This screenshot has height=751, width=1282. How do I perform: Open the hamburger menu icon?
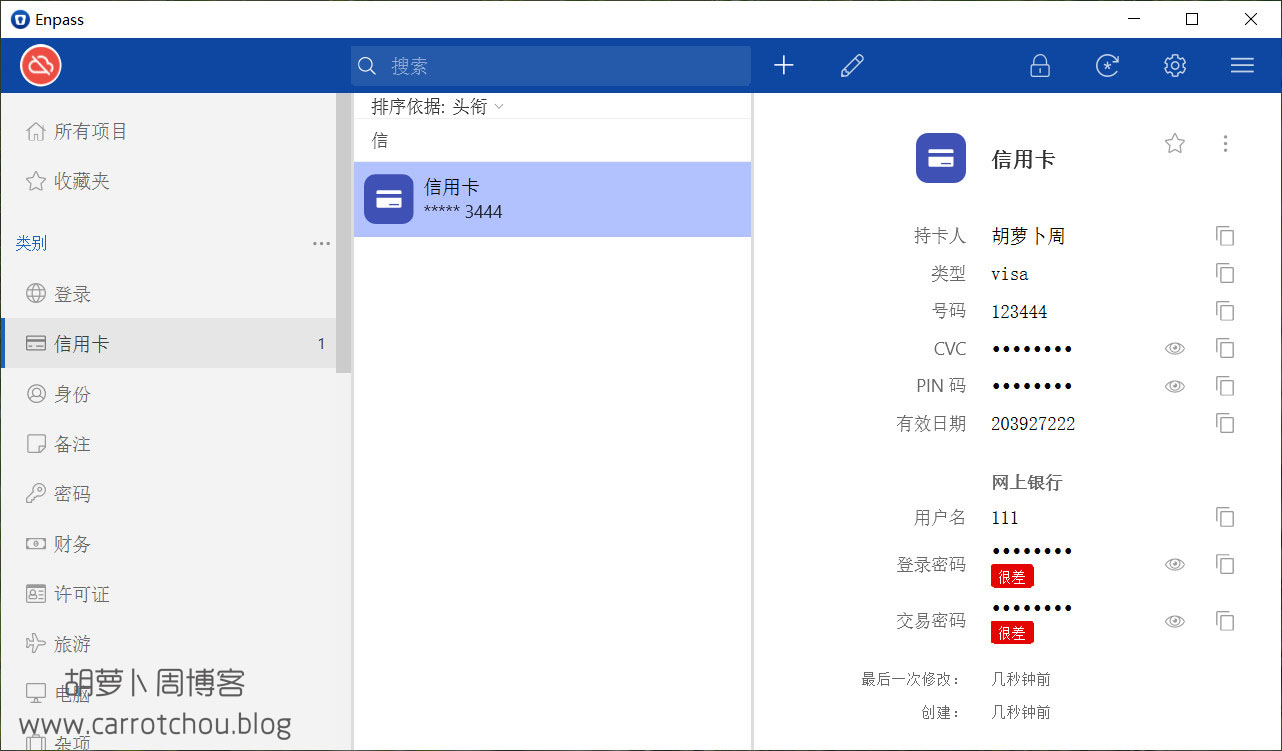coord(1242,66)
